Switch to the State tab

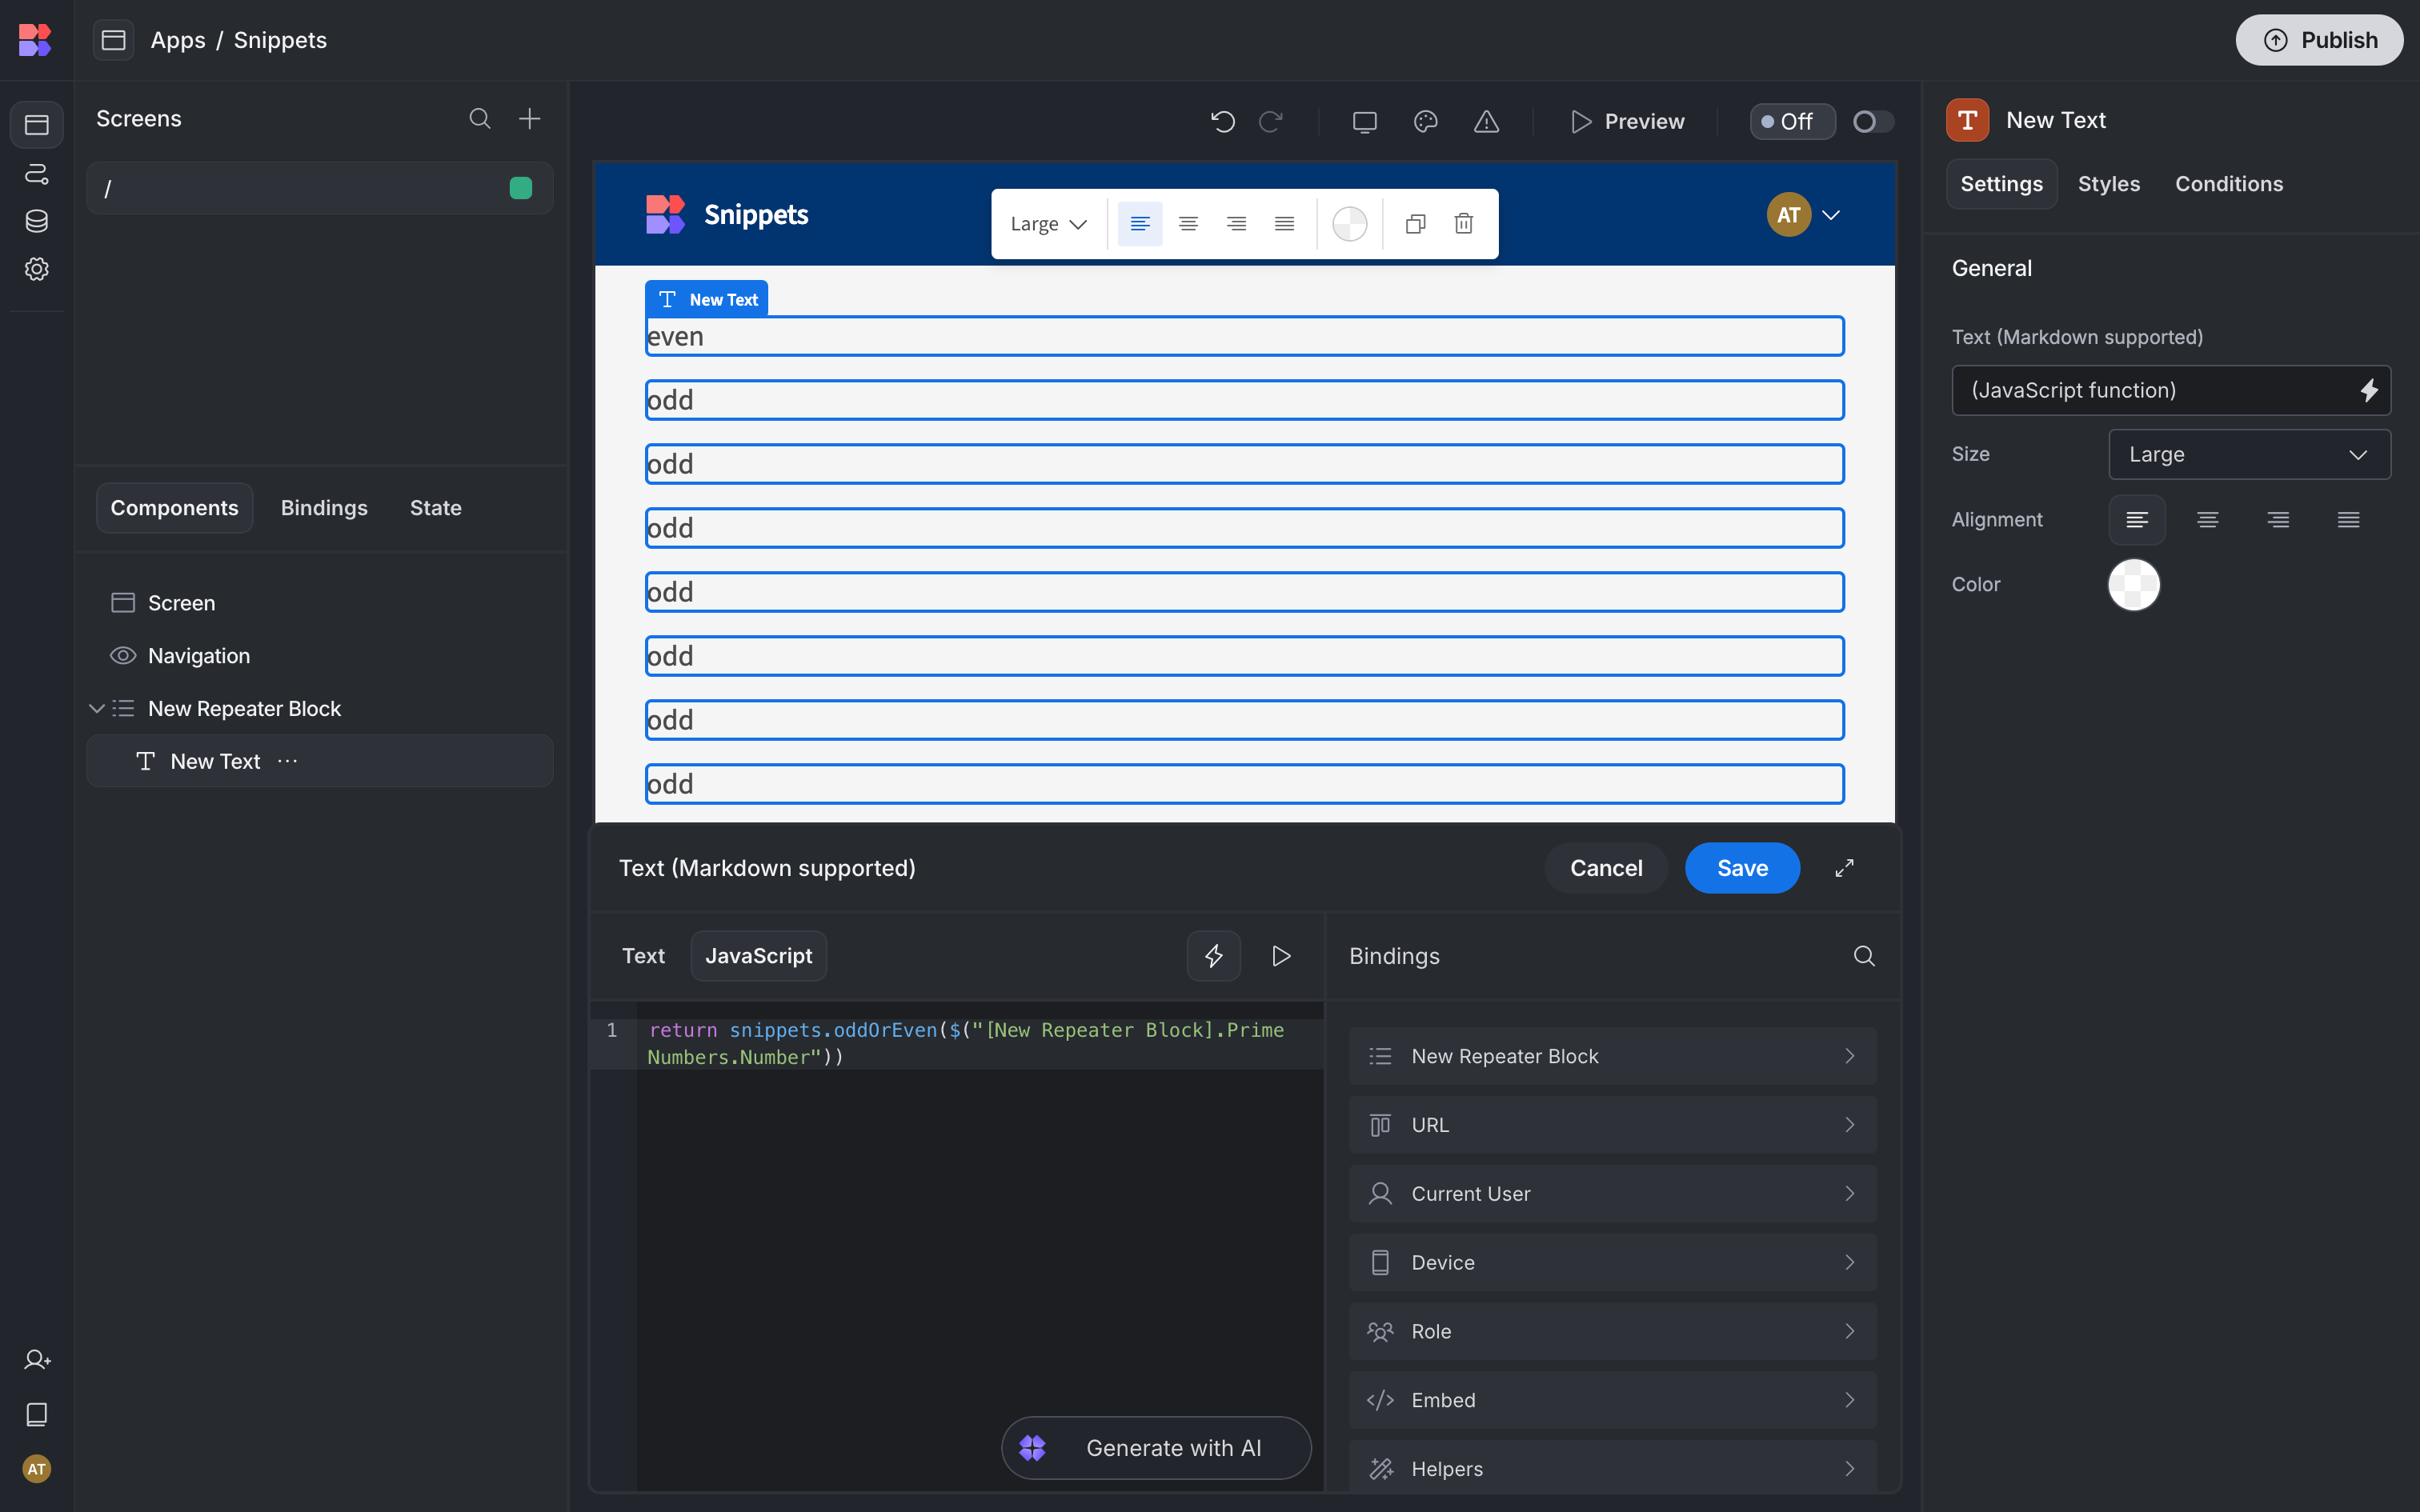[x=436, y=508]
